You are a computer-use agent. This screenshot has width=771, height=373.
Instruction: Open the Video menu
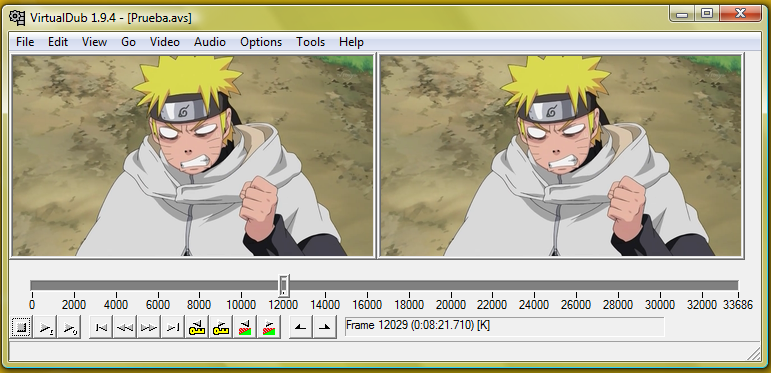click(x=165, y=42)
